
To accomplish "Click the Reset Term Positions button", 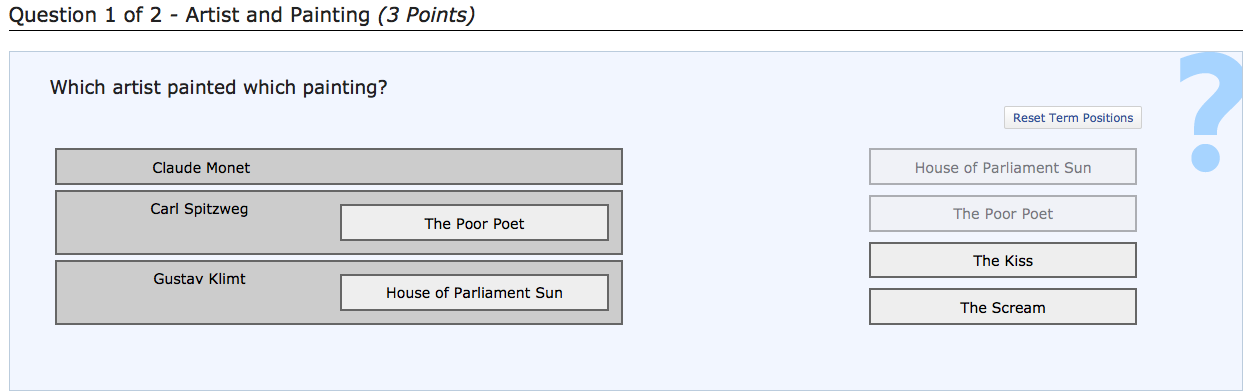I will [x=1073, y=118].
